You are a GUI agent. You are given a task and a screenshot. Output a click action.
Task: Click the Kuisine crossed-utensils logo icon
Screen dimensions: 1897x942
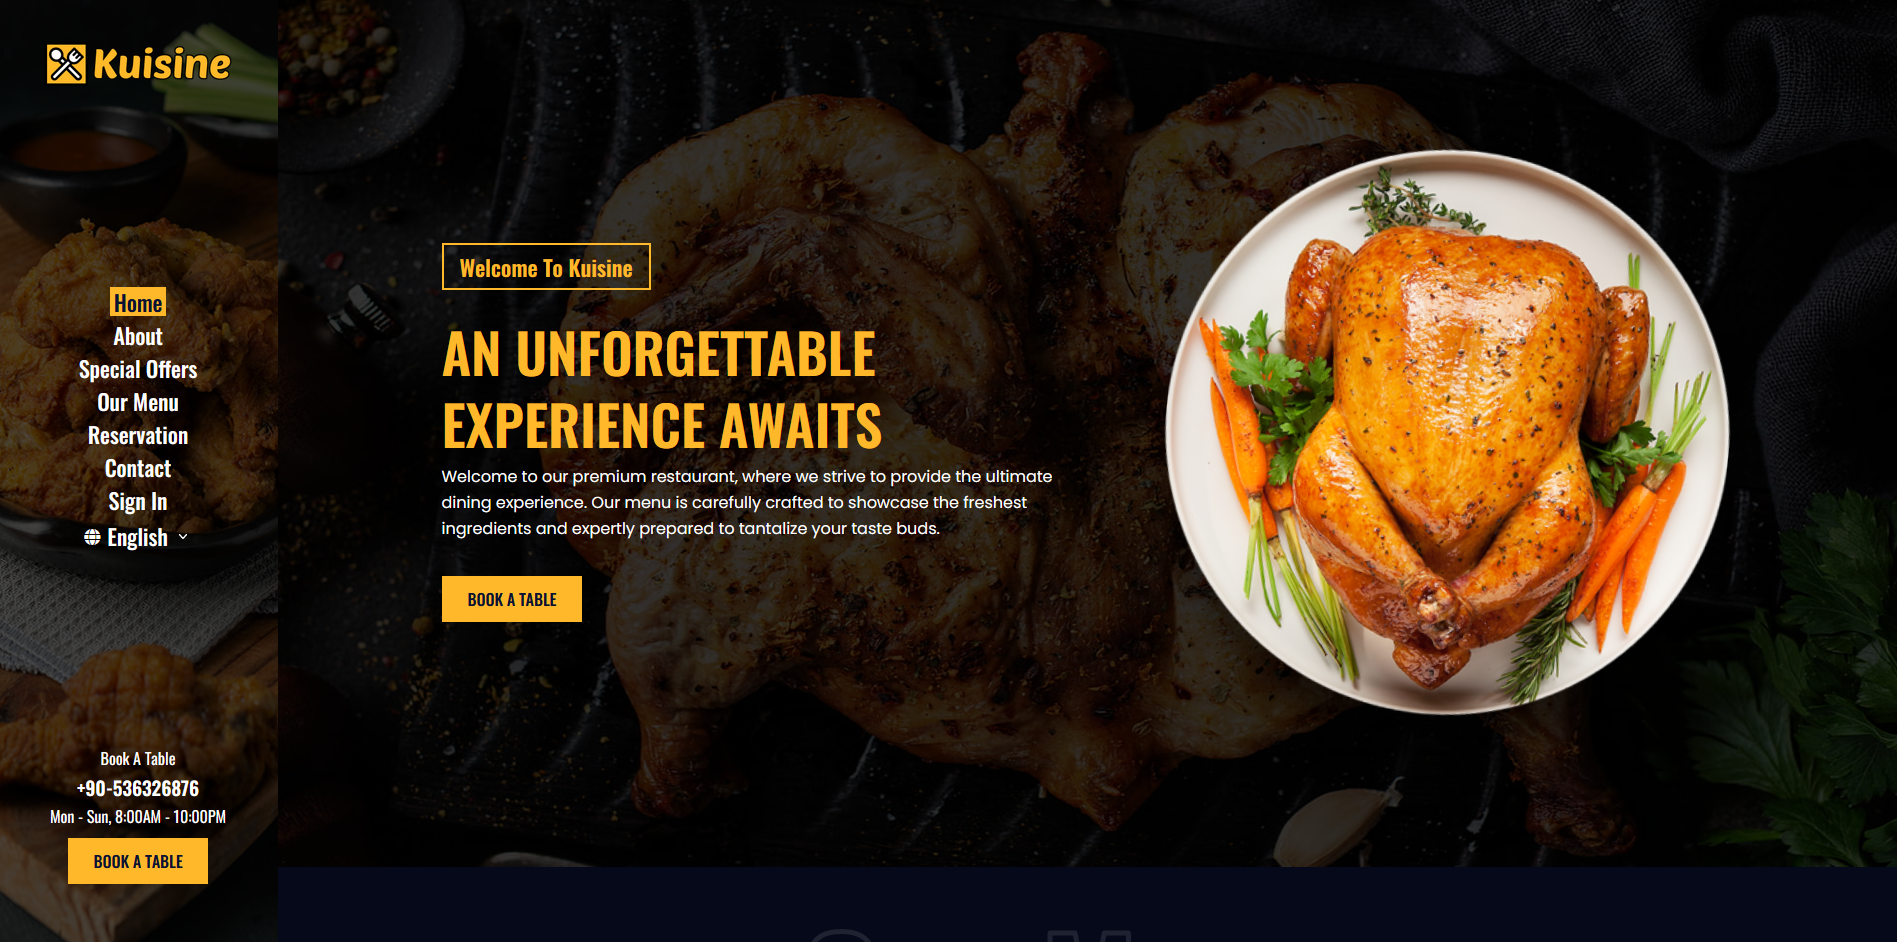[66, 64]
